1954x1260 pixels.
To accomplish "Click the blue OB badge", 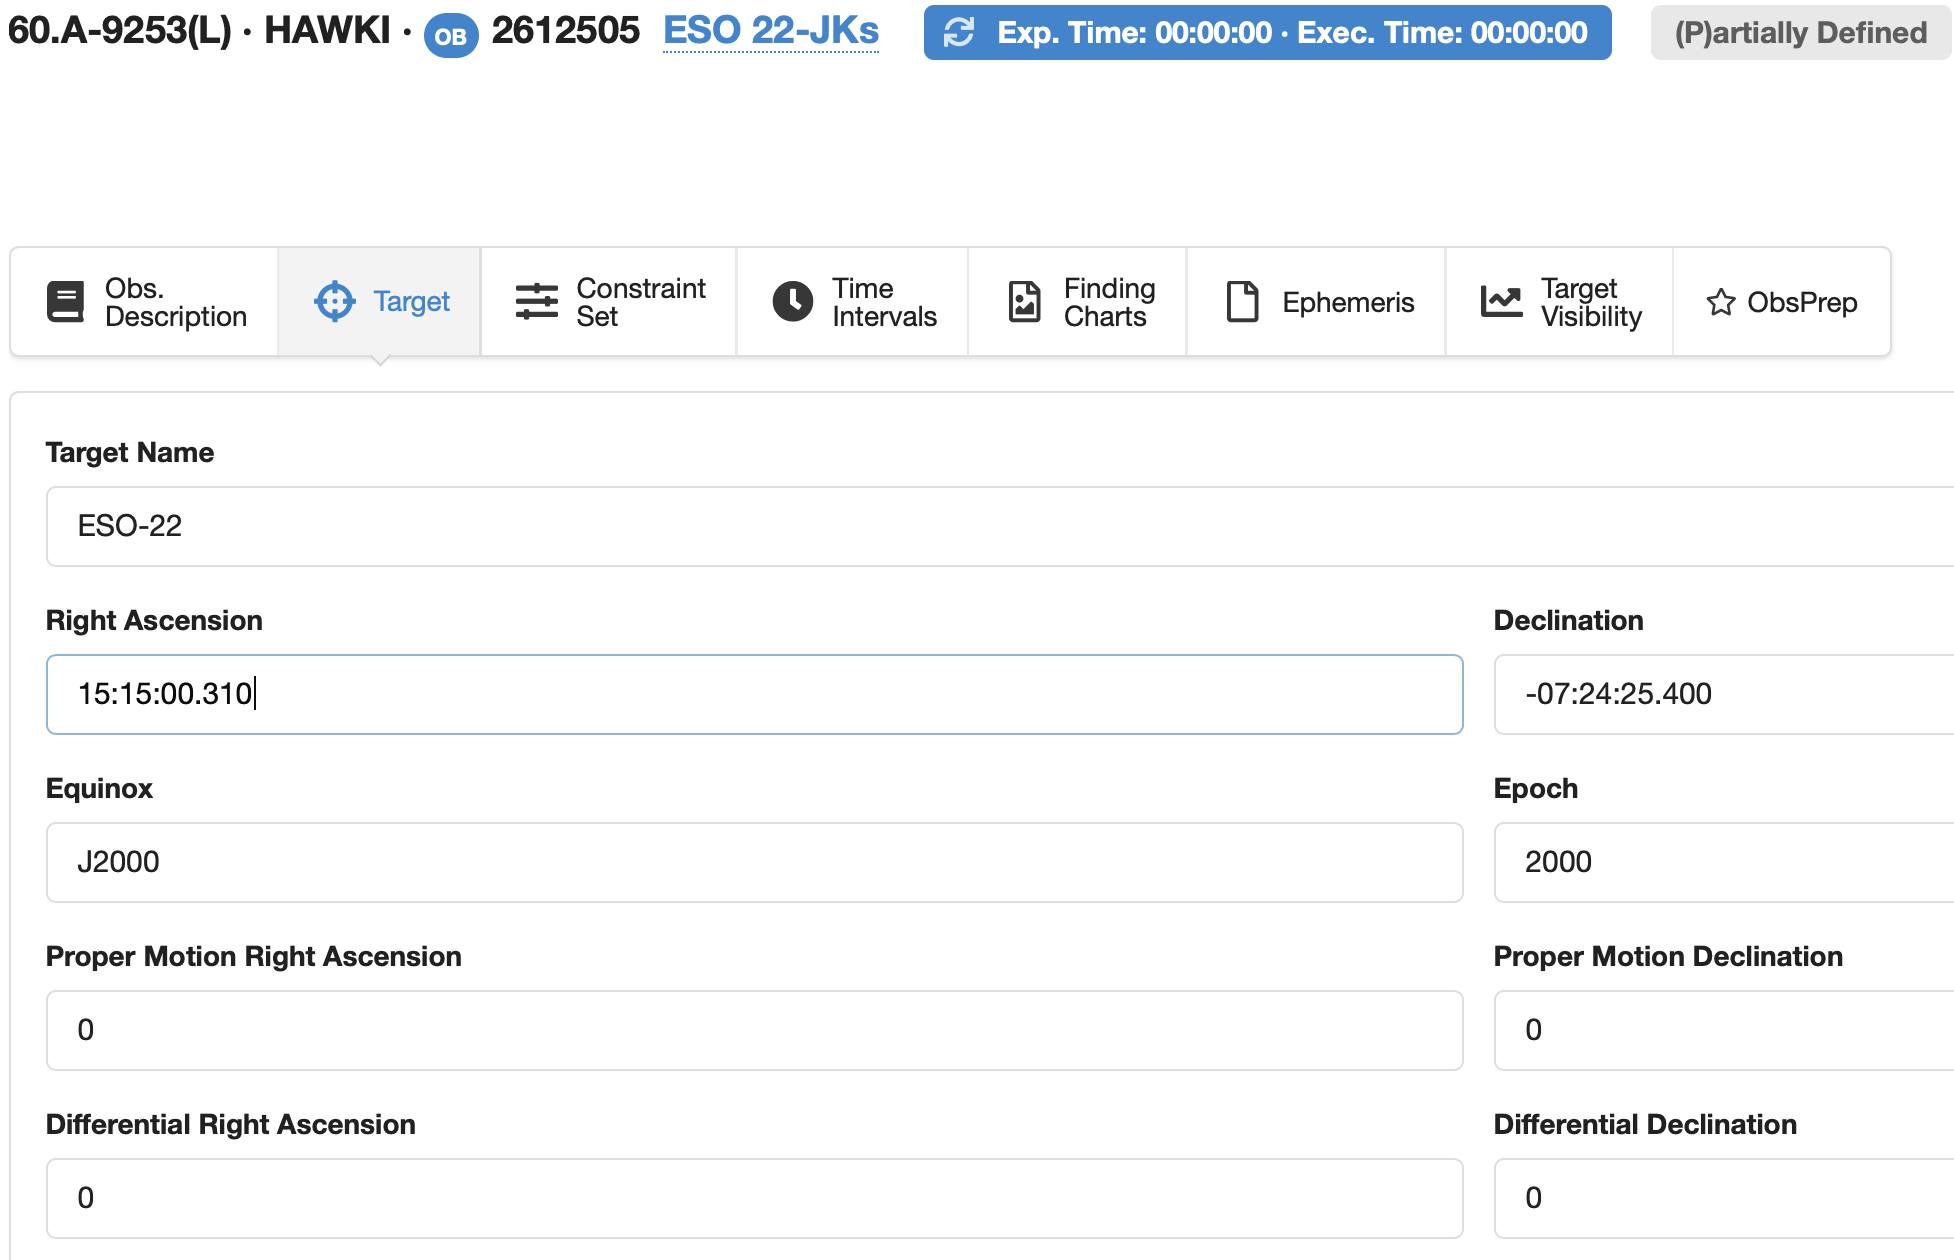I will pos(451,36).
